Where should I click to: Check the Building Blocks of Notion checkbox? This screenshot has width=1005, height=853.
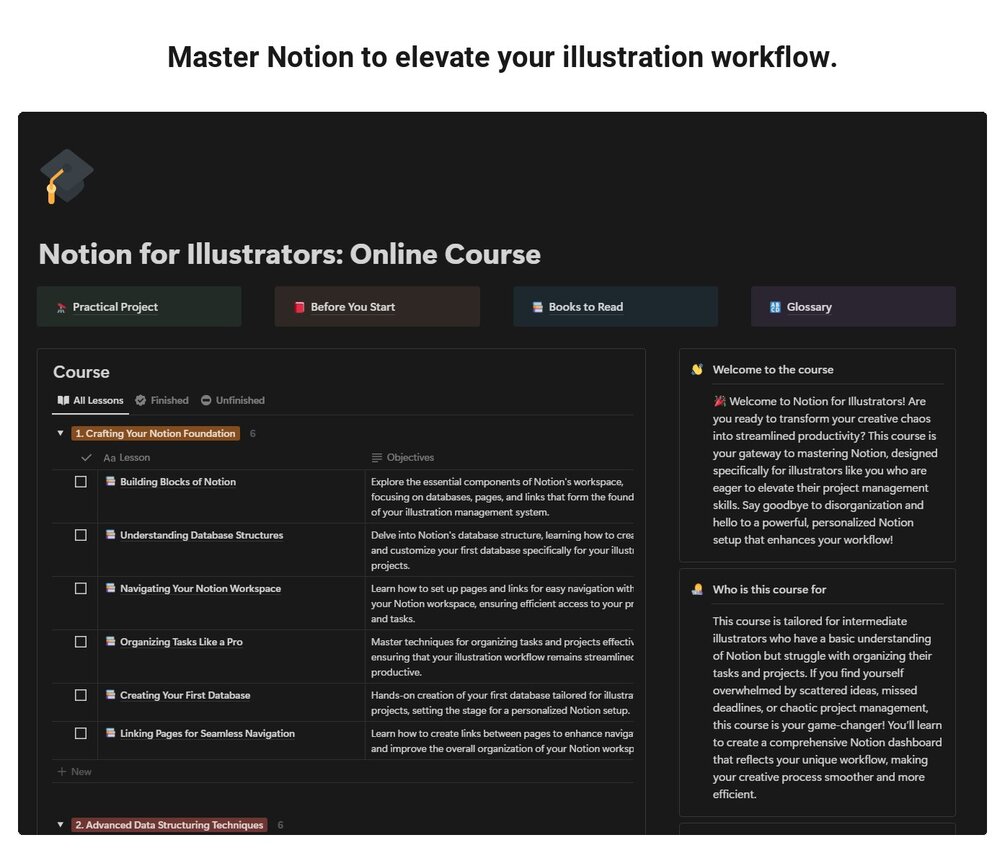(x=81, y=482)
